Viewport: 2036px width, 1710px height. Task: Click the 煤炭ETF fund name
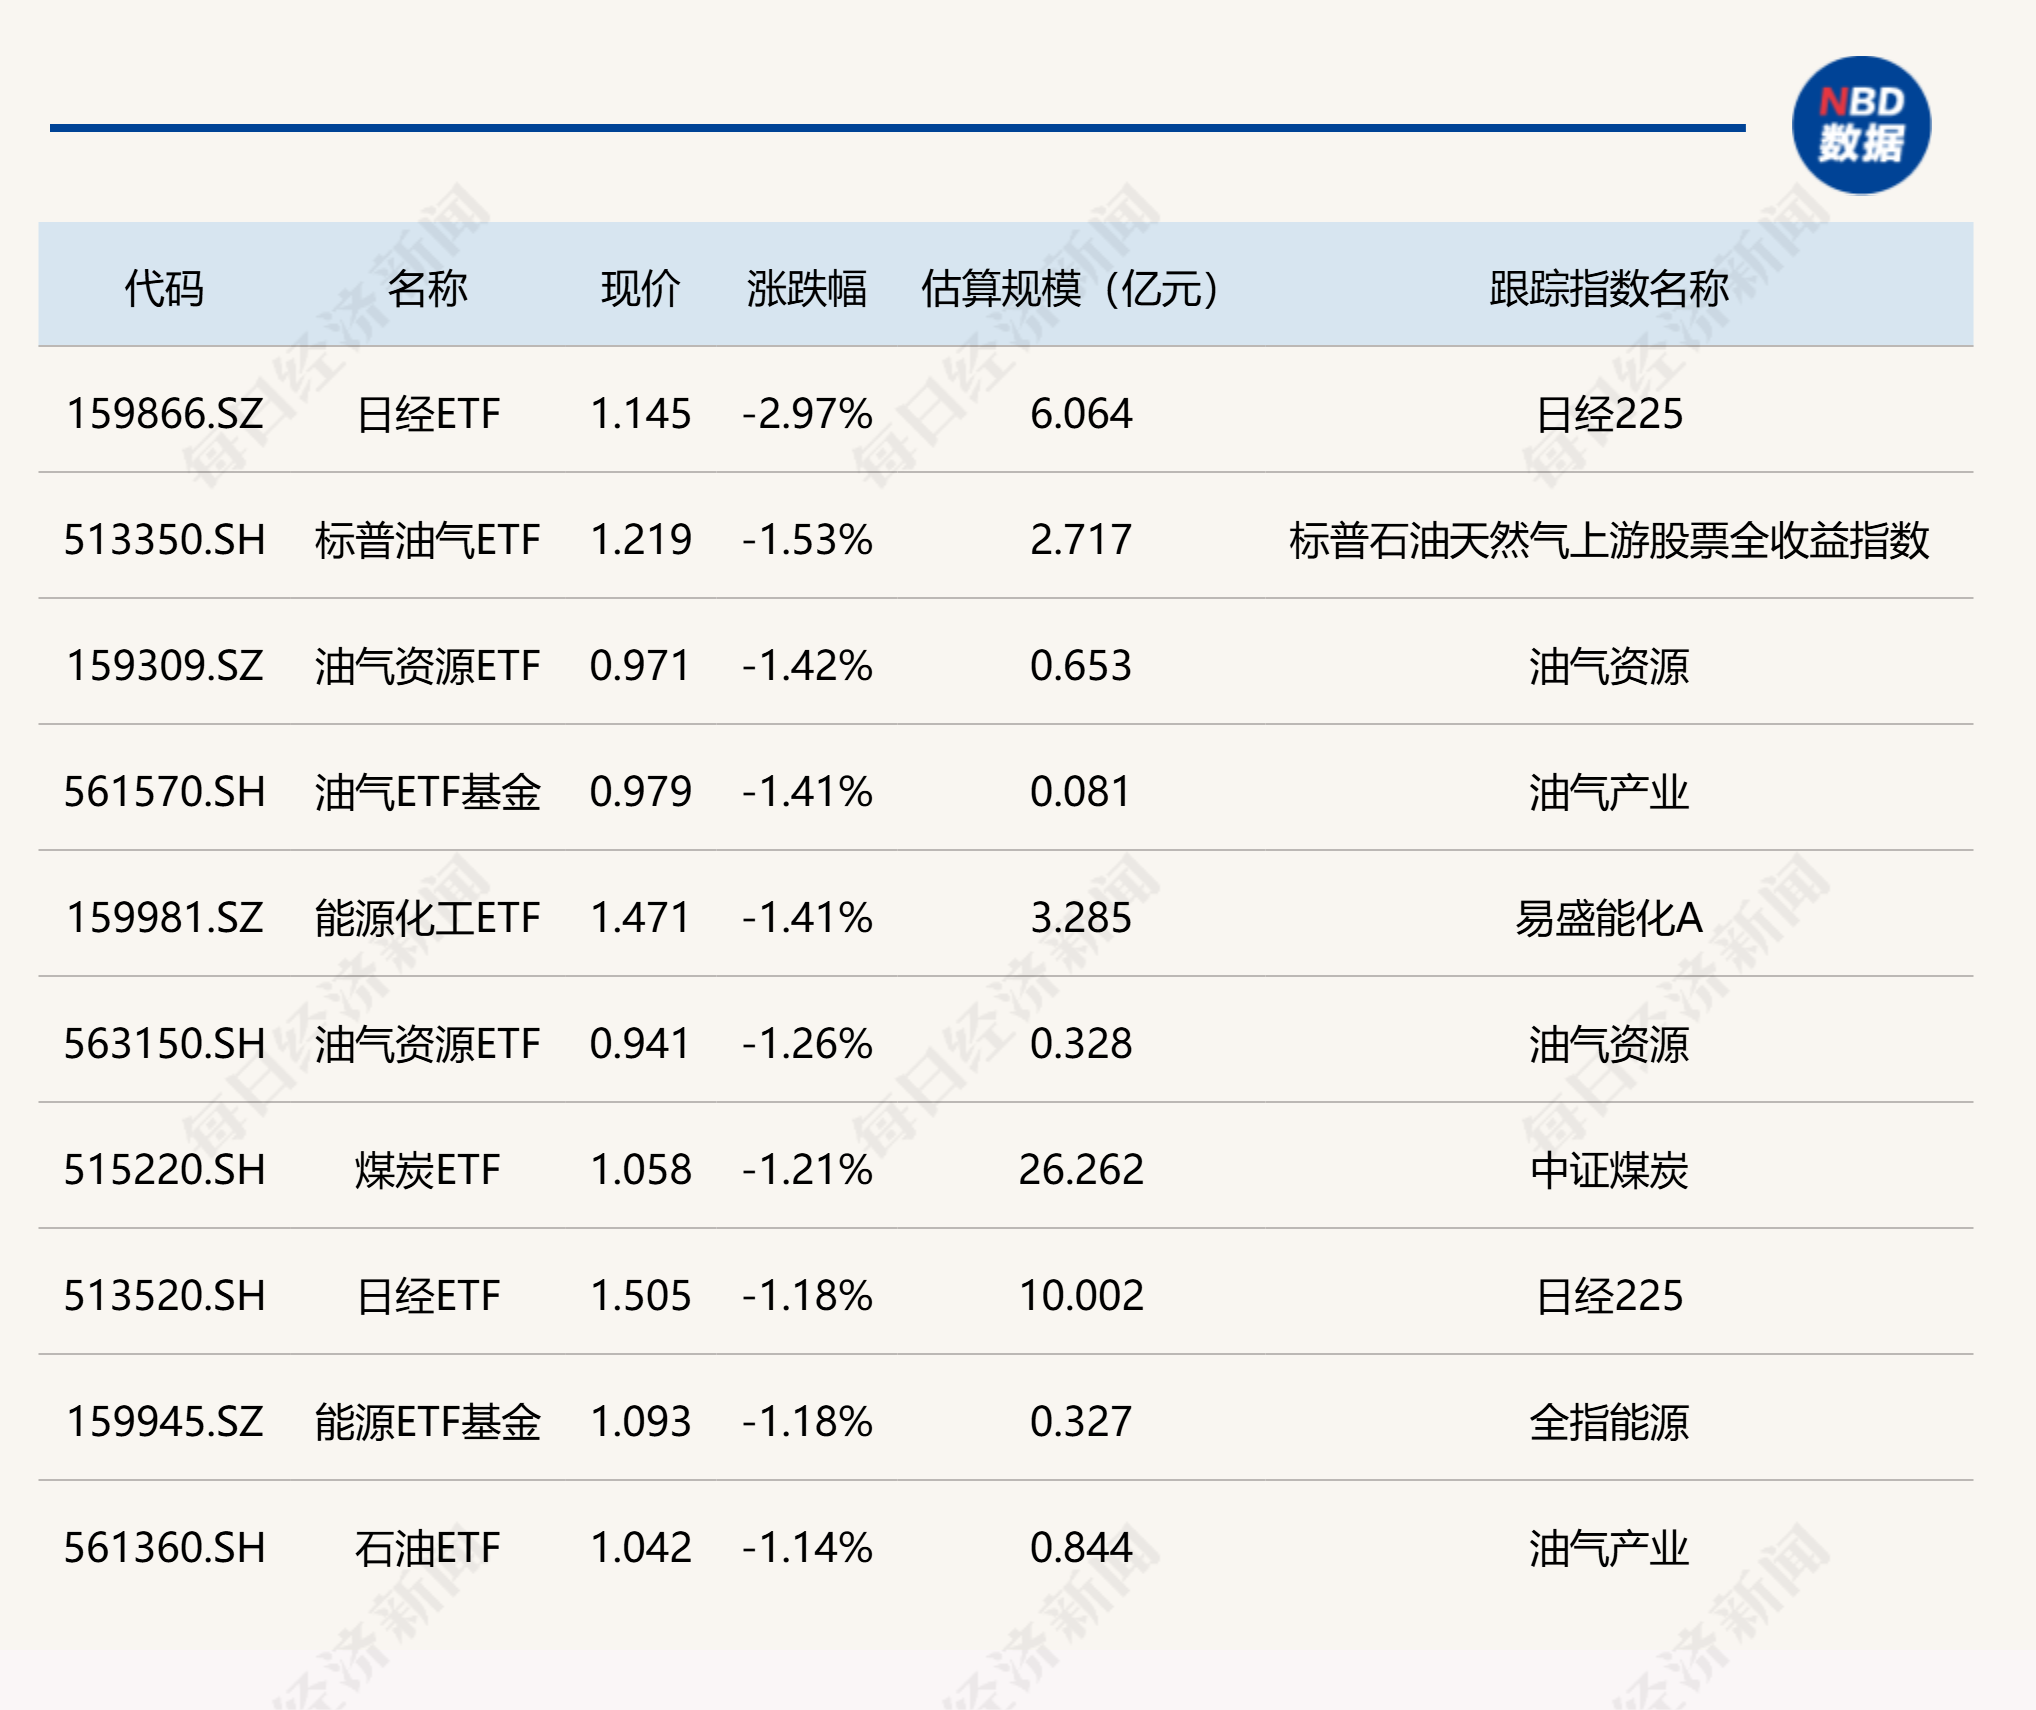[x=427, y=1170]
